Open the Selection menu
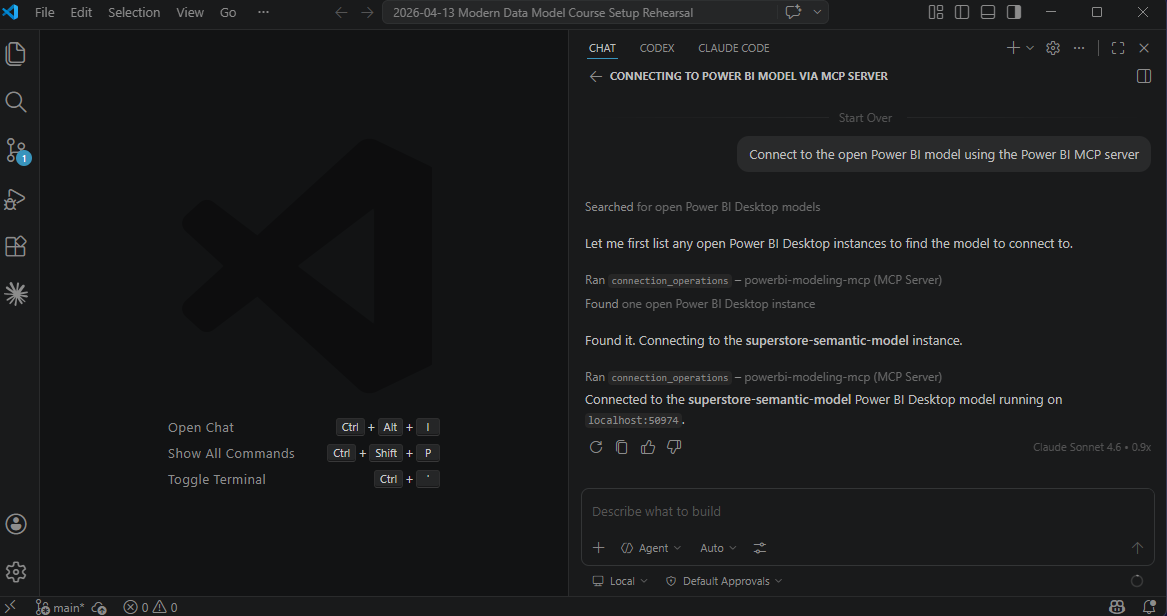Image resolution: width=1167 pixels, height=616 pixels. (x=134, y=12)
